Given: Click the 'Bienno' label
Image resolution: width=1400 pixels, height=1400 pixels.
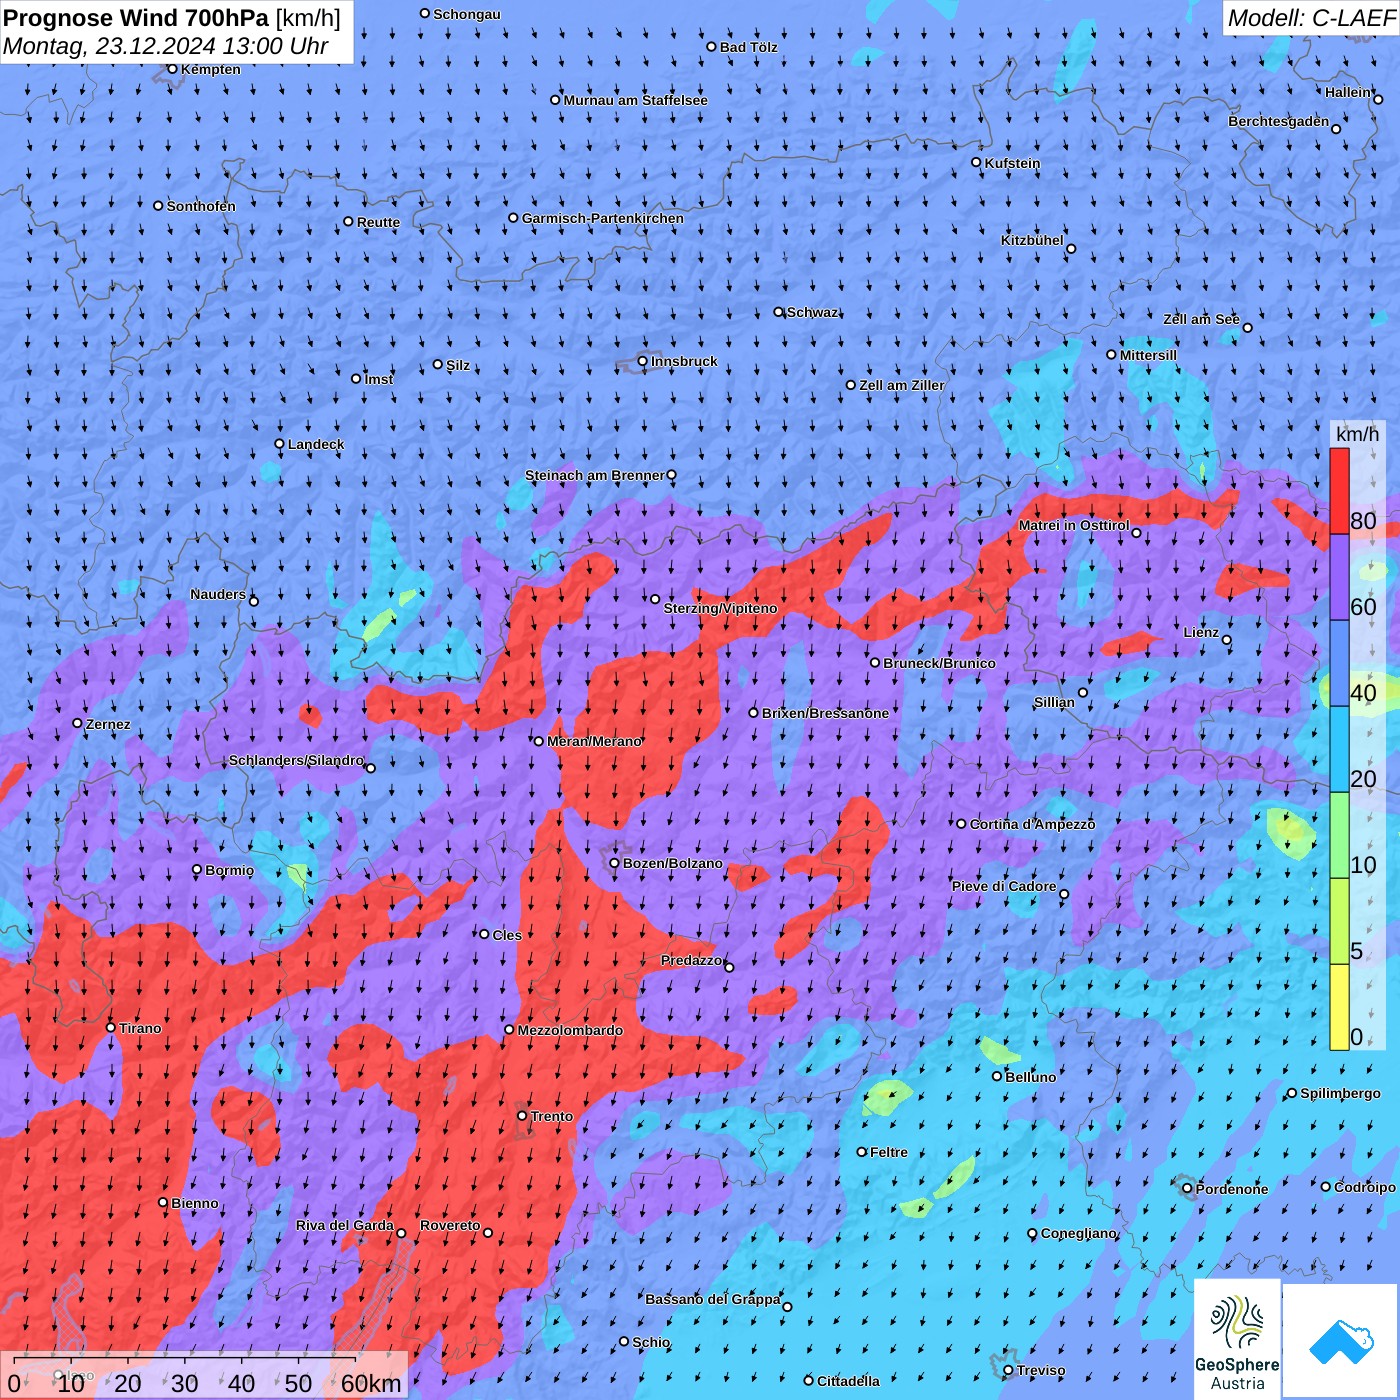Looking at the screenshot, I should click(x=195, y=1203).
